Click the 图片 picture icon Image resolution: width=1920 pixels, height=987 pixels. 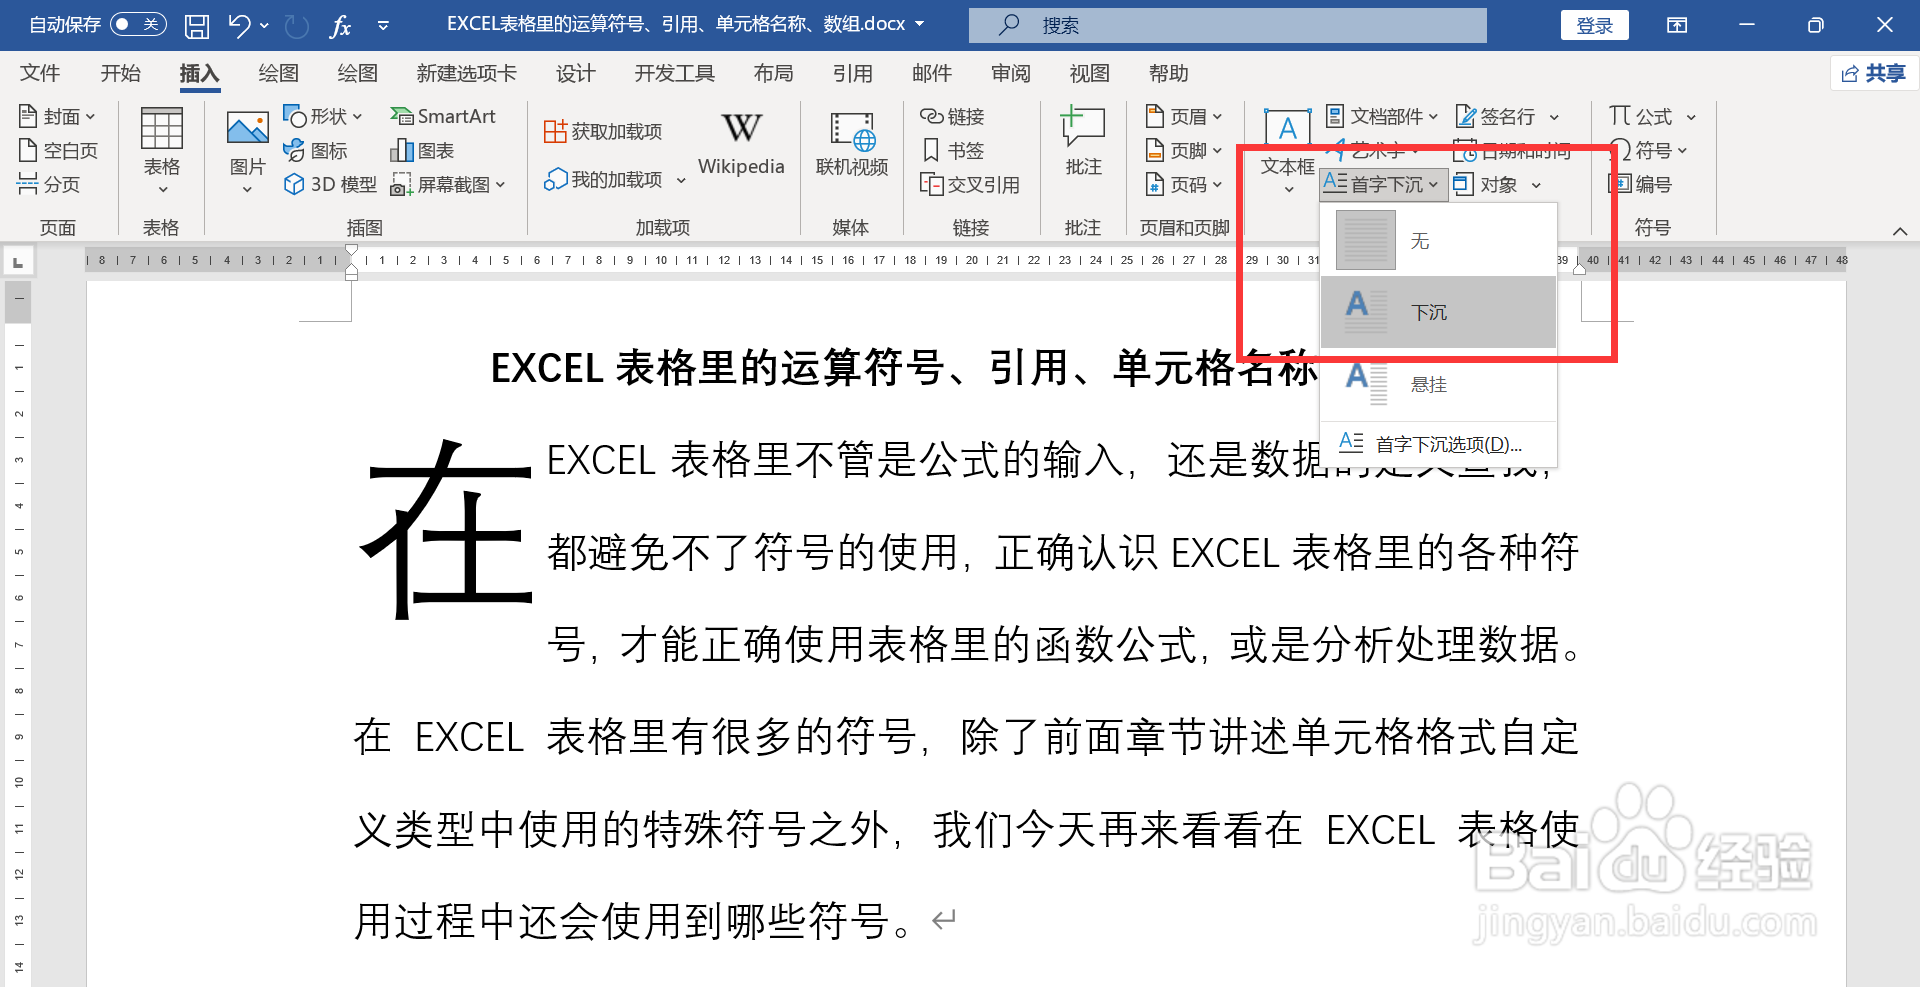[x=247, y=128]
